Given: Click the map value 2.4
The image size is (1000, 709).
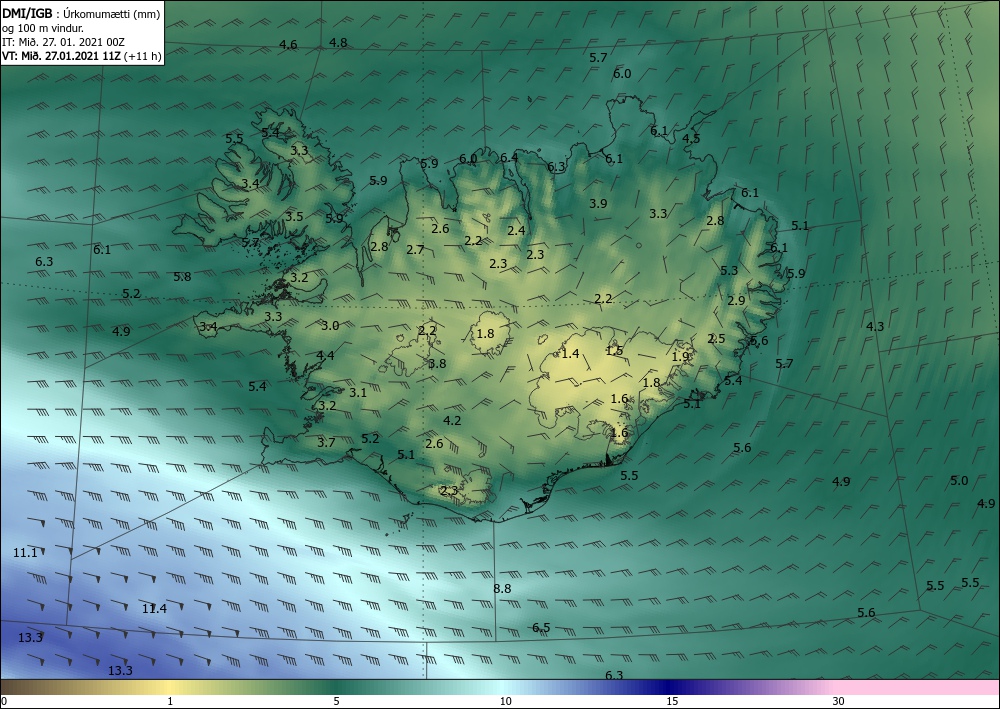Looking at the screenshot, I should point(516,230).
